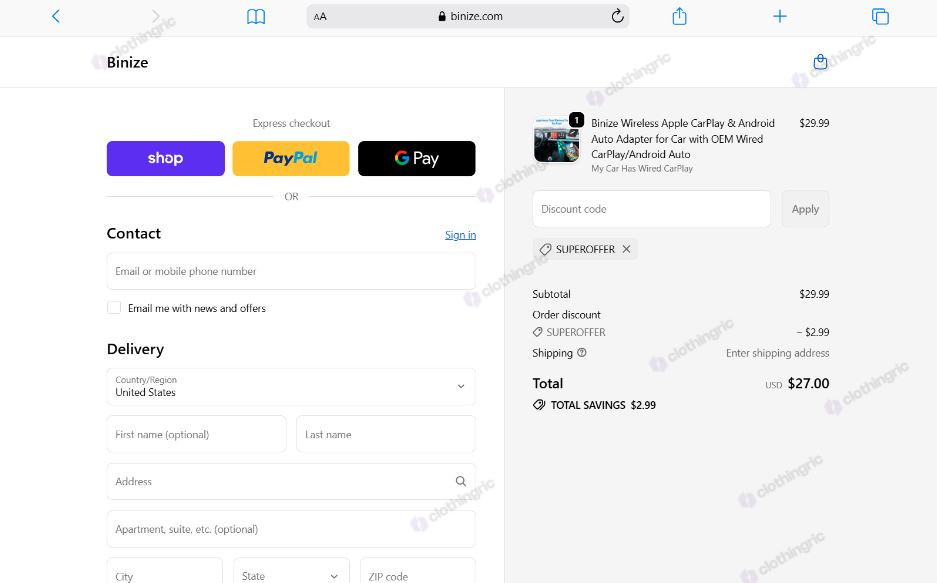The image size is (937, 583).
Task: Click the $27.00 total amount
Action: click(x=808, y=383)
